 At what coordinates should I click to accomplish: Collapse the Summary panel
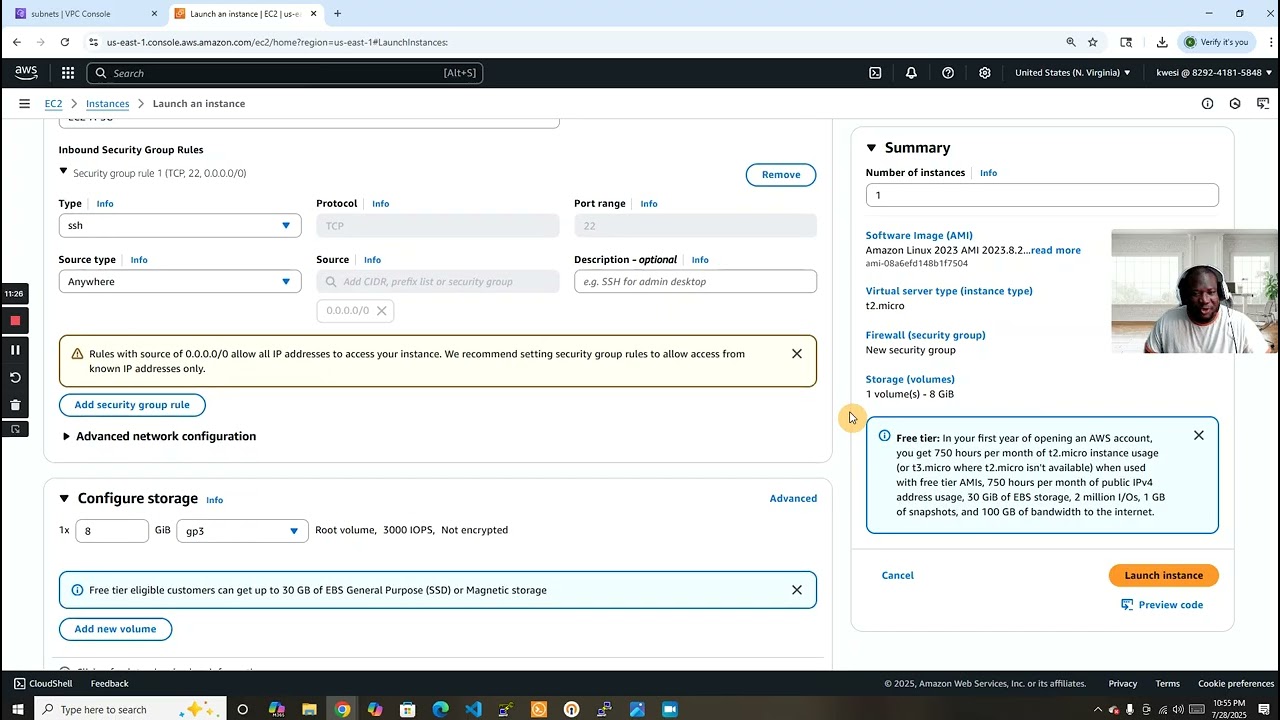(871, 148)
